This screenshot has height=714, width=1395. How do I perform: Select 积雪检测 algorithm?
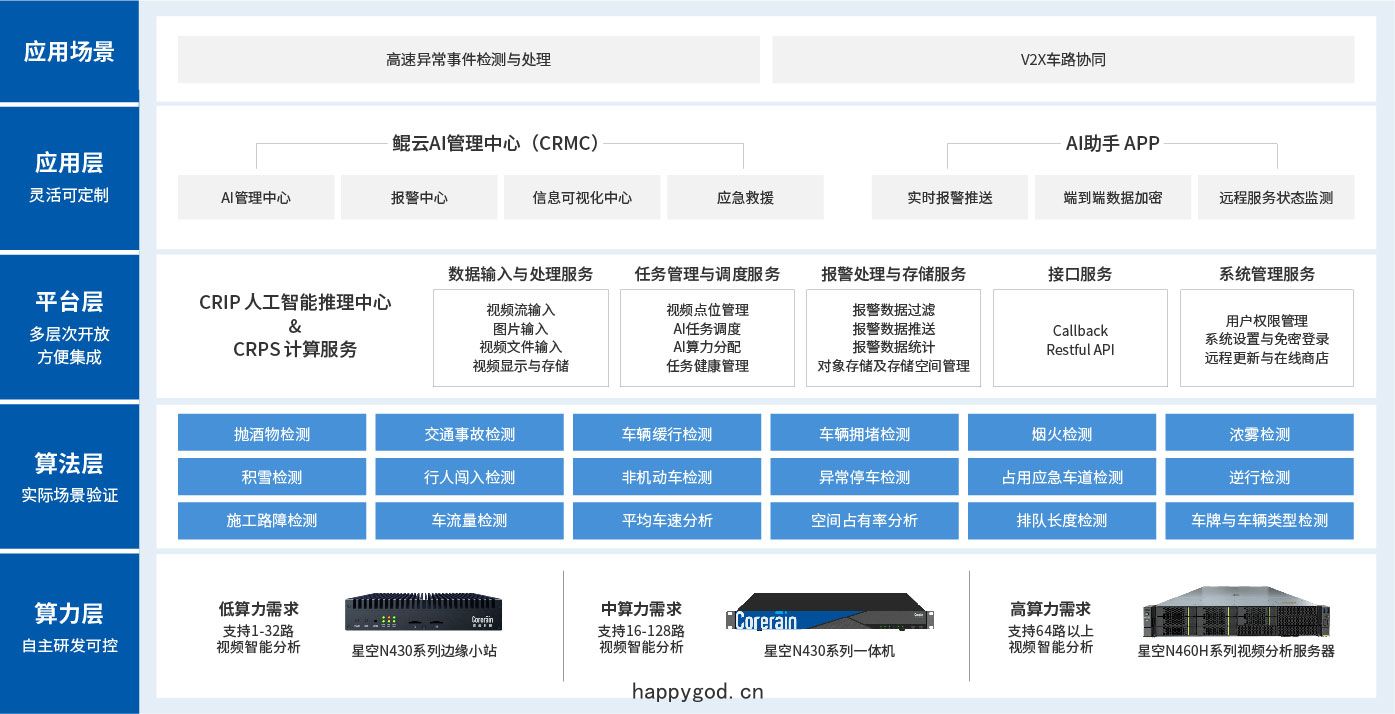point(271,477)
